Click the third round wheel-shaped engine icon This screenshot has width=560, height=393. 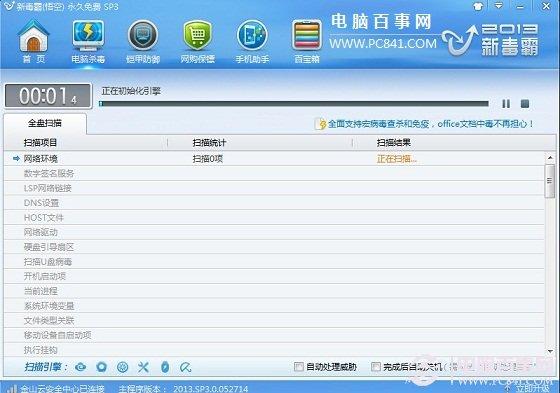(123, 367)
